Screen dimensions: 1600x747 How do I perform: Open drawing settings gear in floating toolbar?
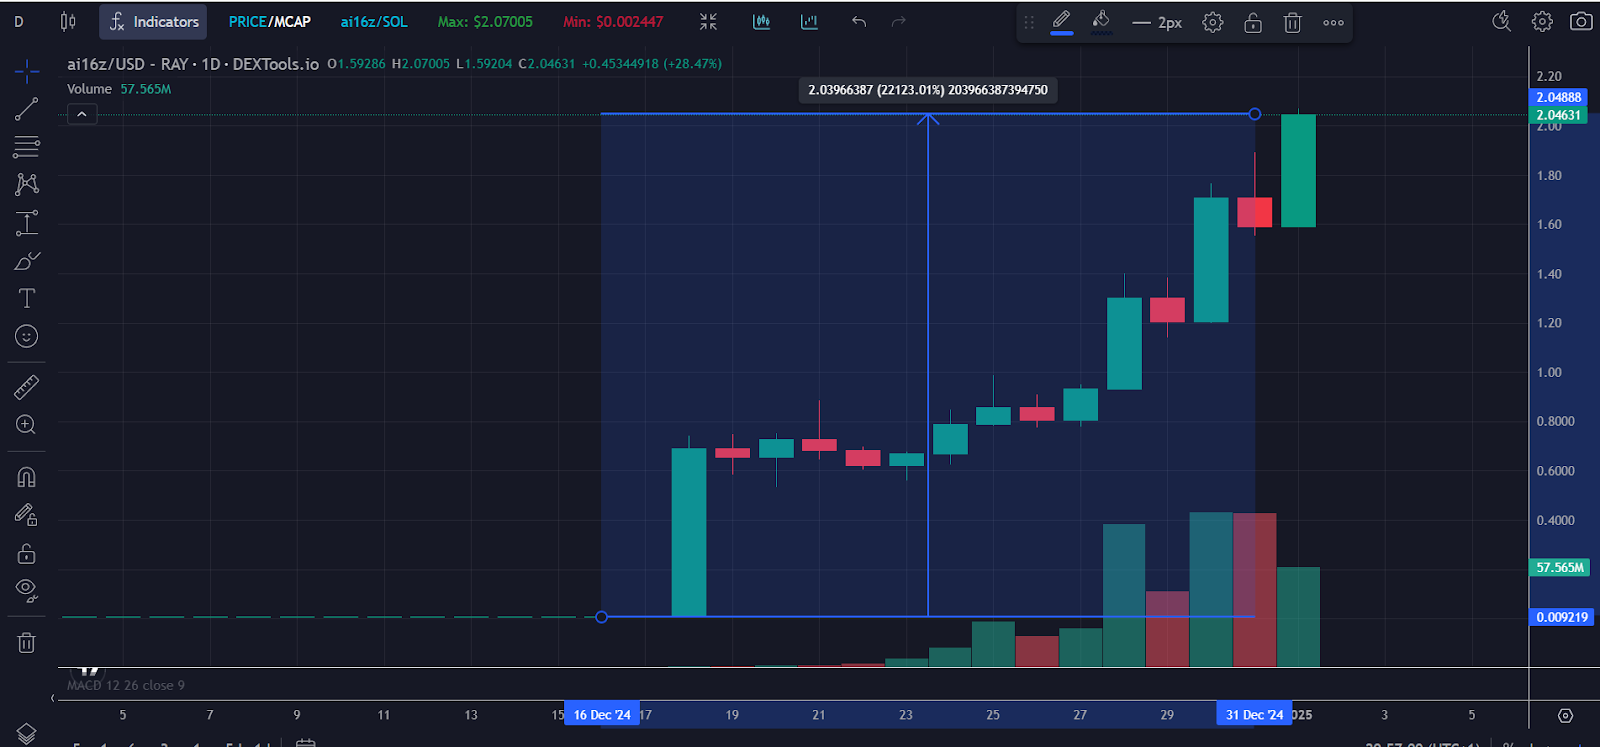tap(1213, 22)
